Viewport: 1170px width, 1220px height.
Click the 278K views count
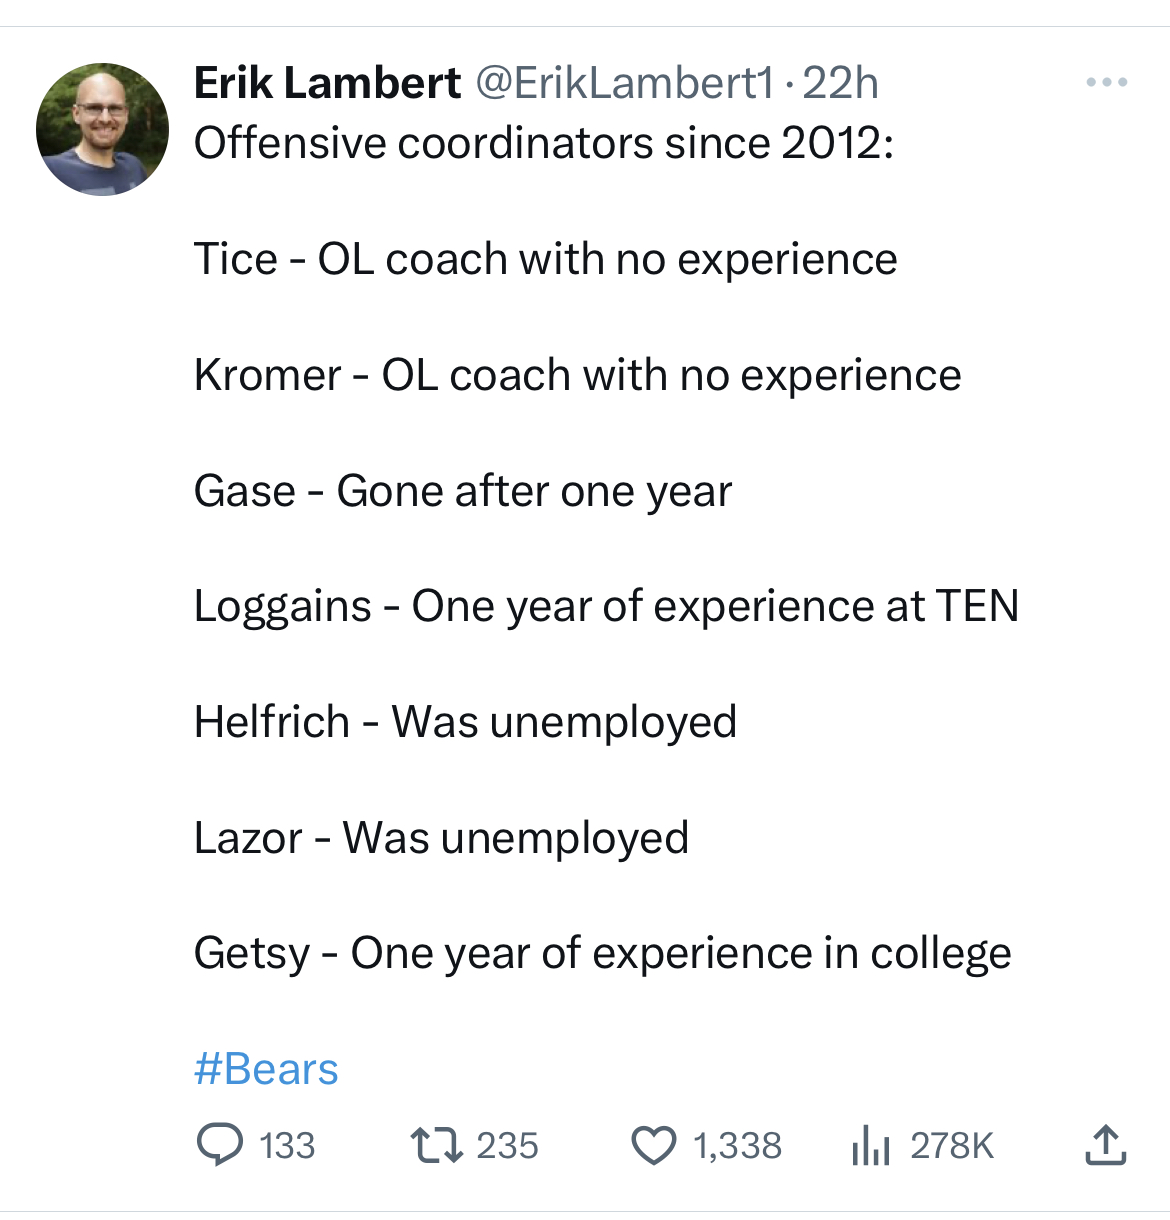click(952, 1146)
